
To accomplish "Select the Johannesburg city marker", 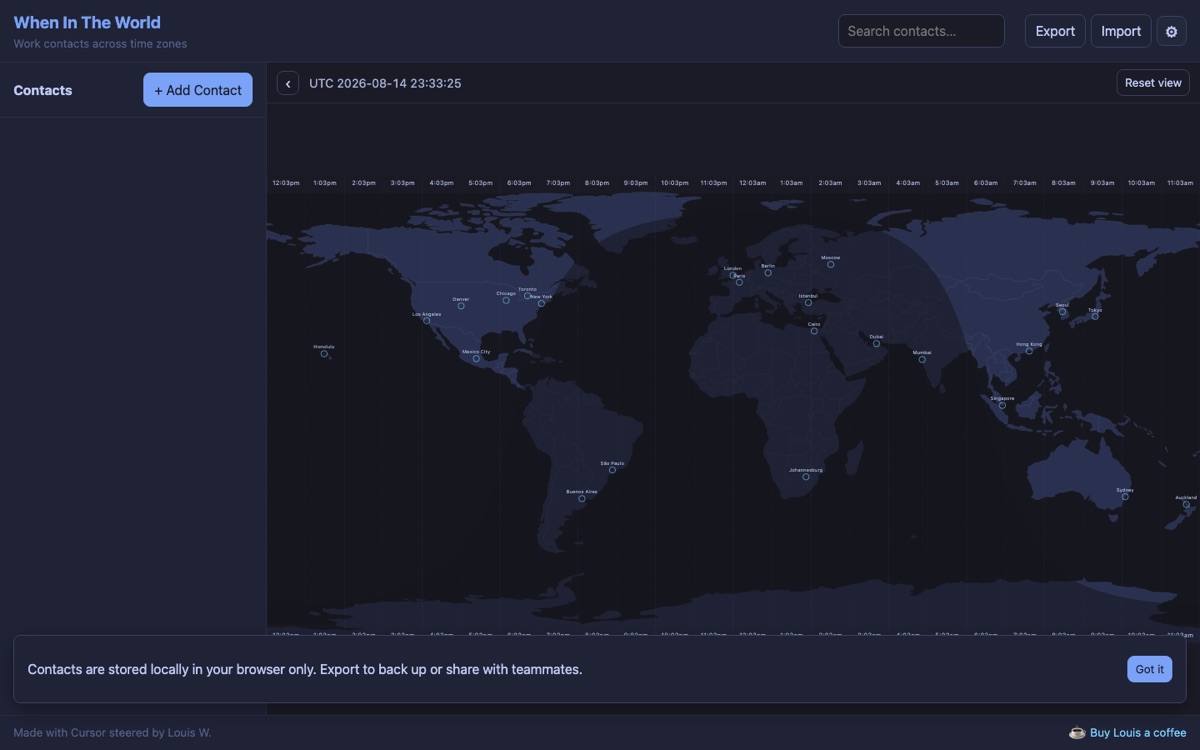I will [x=806, y=477].
